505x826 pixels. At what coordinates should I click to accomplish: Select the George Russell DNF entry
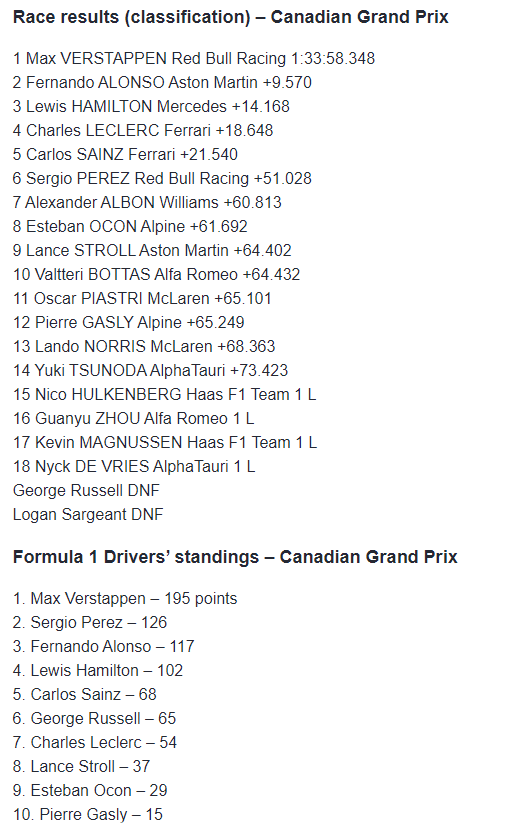click(86, 490)
